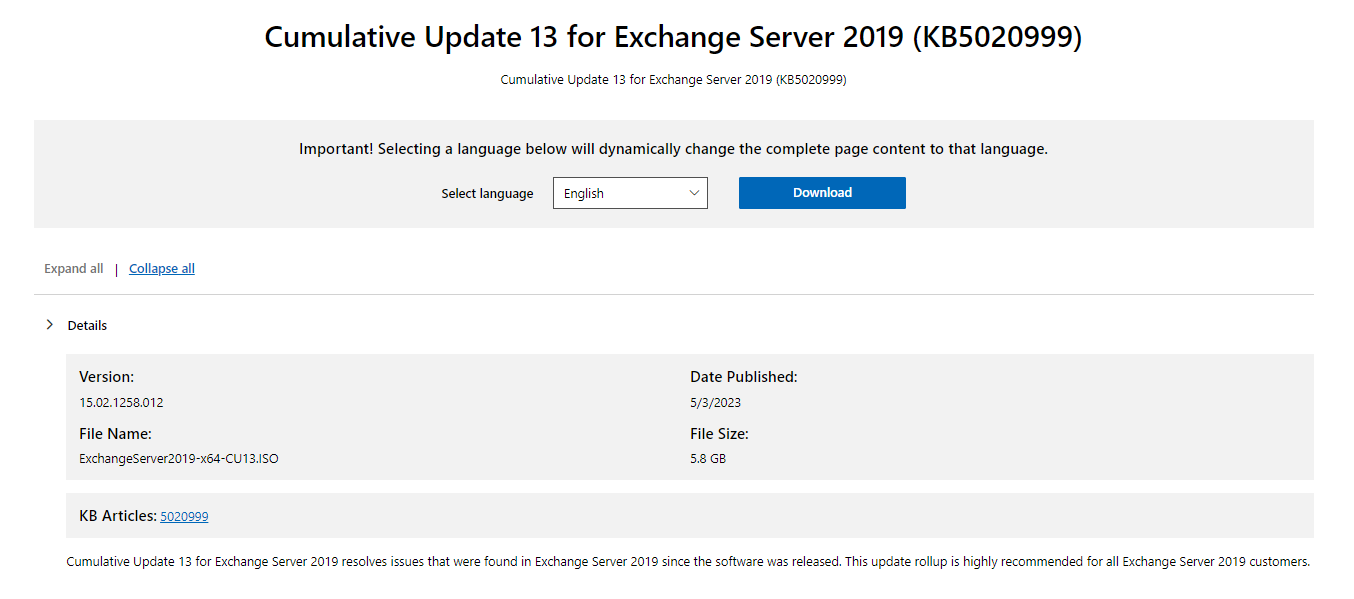Click the Important language notice text

click(673, 149)
